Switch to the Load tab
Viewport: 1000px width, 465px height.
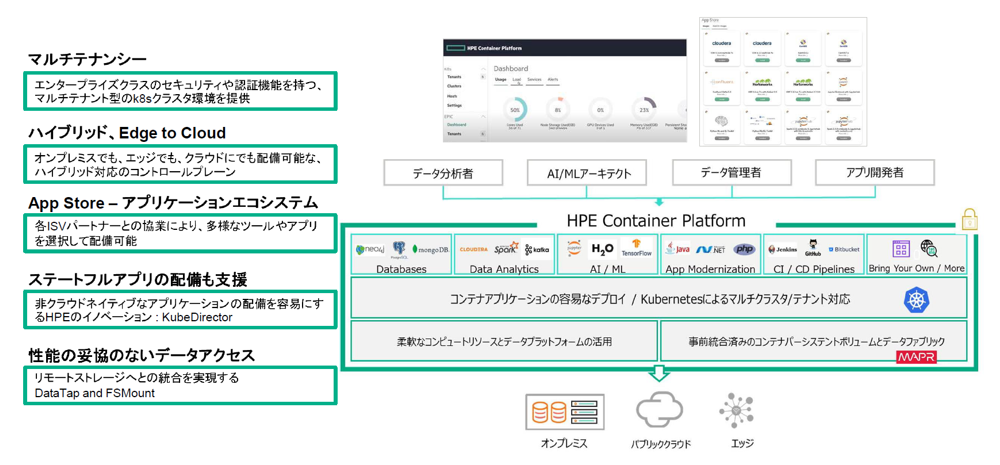(517, 80)
